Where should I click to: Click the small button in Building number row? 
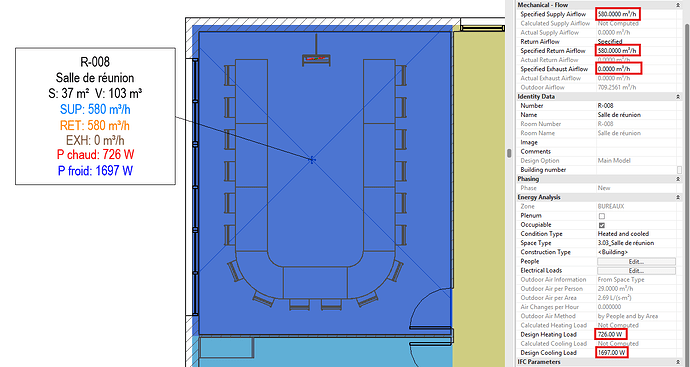[x=679, y=170]
